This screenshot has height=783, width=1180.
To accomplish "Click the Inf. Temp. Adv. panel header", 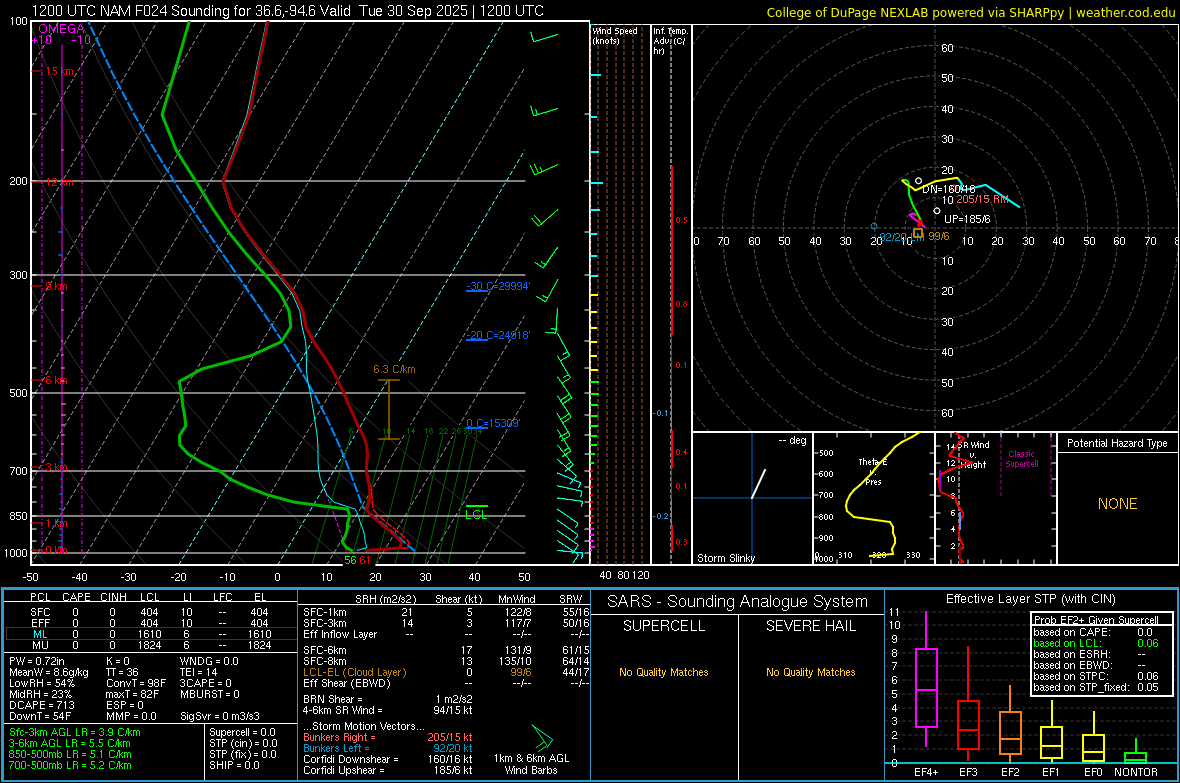I will [670, 41].
